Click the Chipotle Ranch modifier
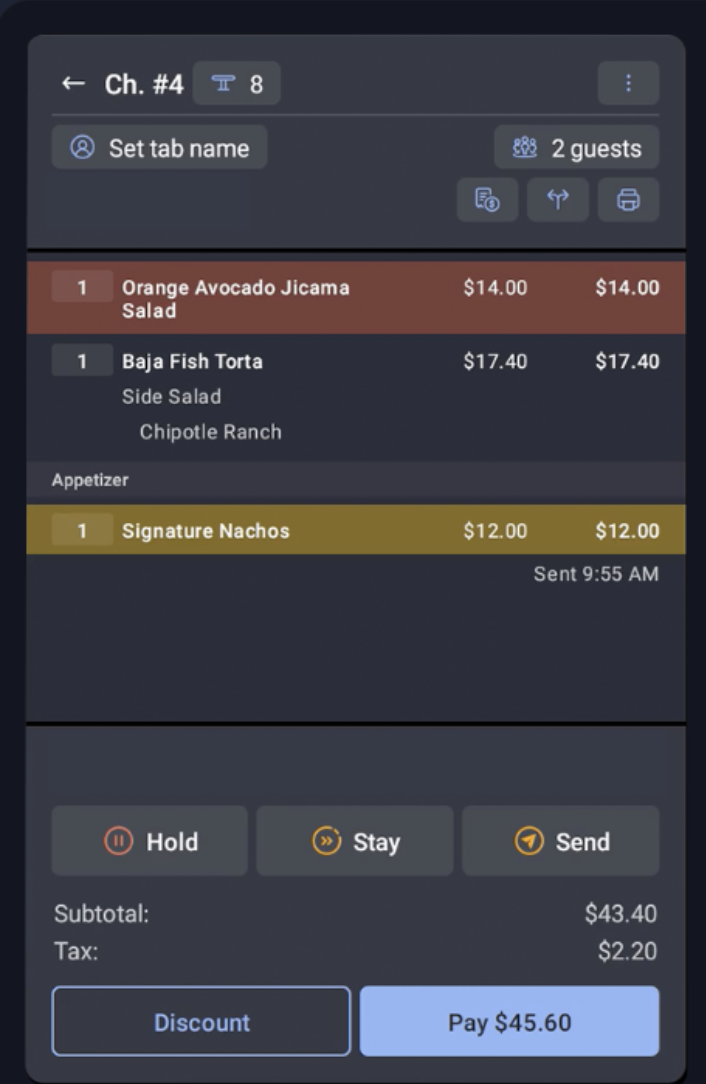The image size is (706, 1084). pos(210,432)
